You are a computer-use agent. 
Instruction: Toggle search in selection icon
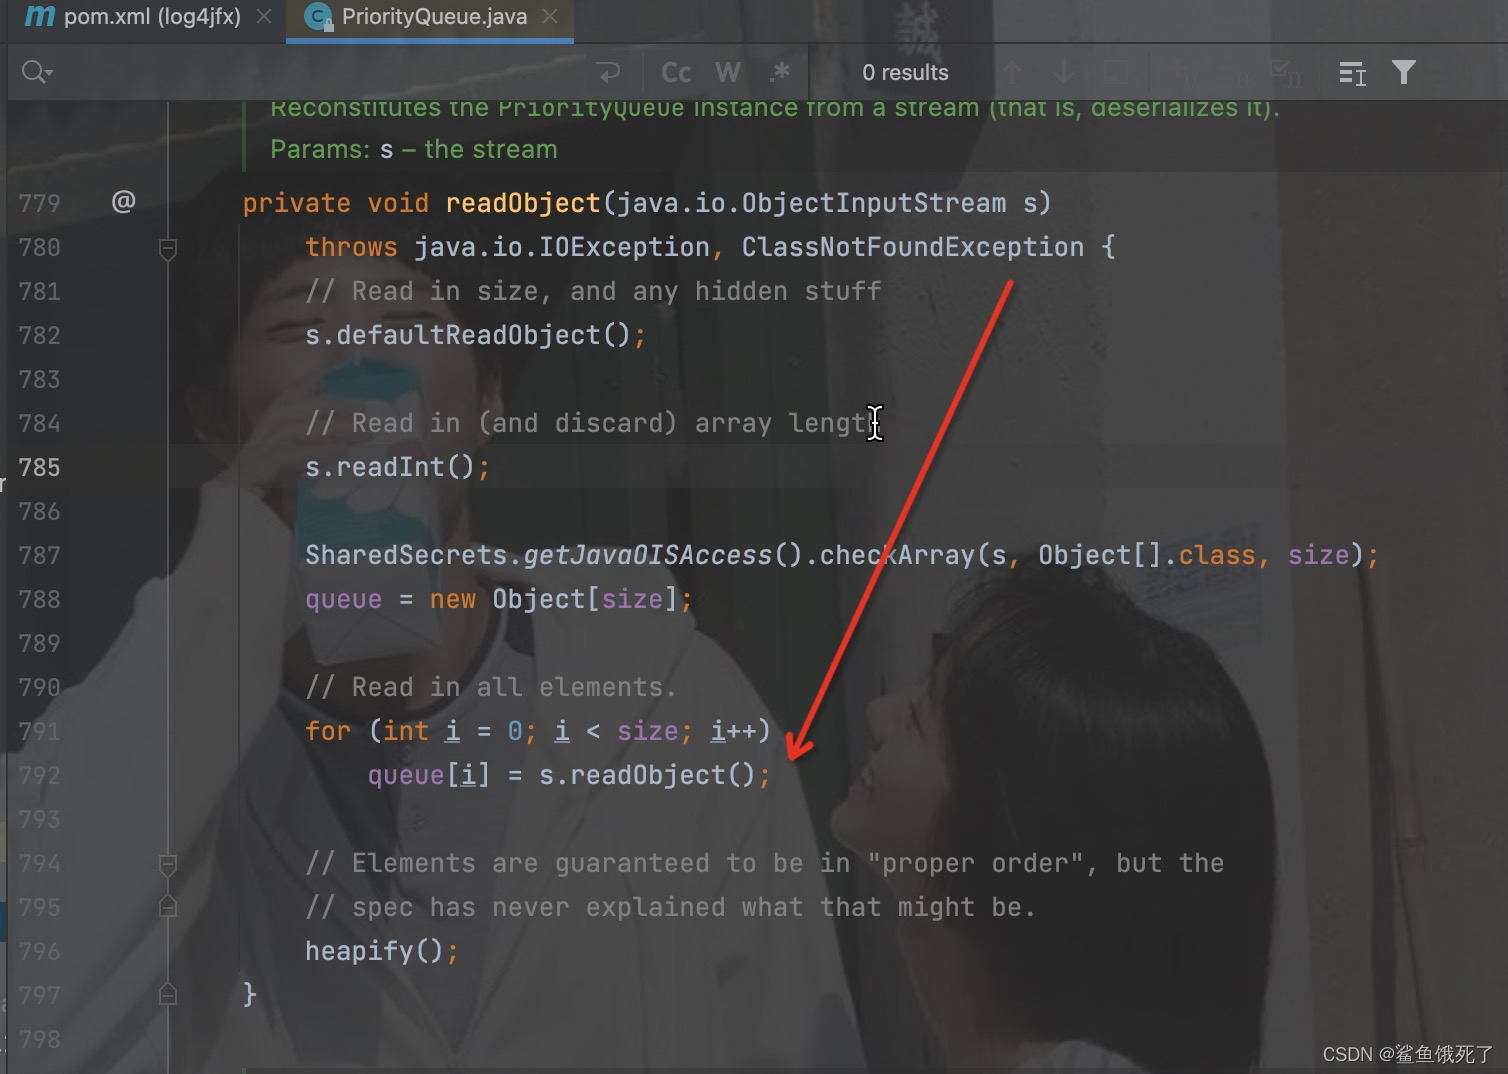1352,73
